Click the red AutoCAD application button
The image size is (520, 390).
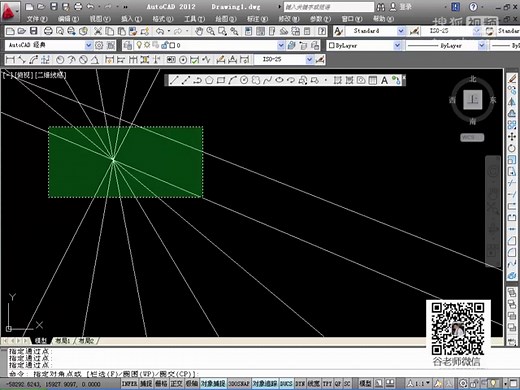[9, 12]
